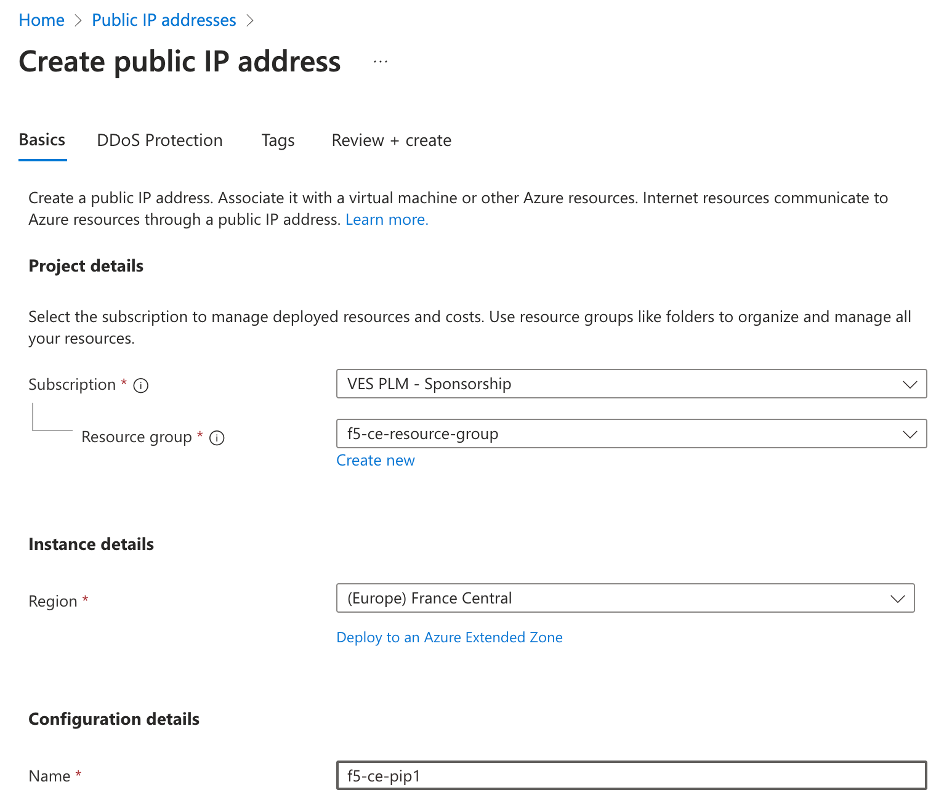Switch to the DDoS Protection tab

click(x=159, y=140)
